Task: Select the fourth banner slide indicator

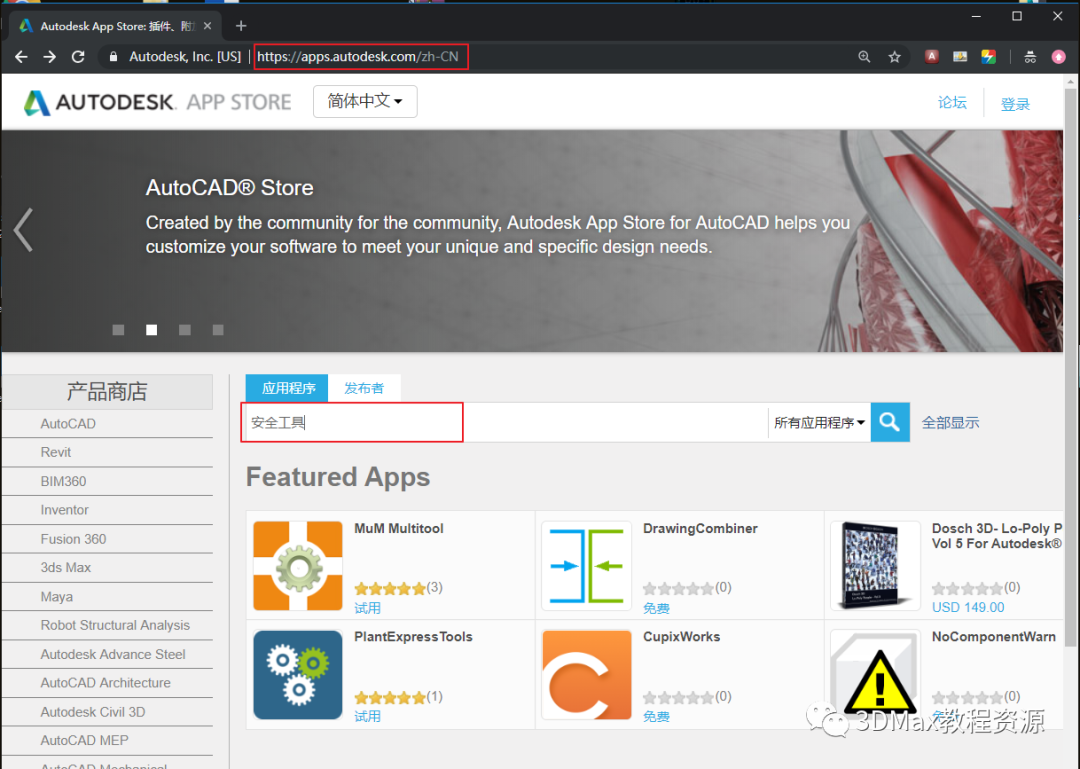Action: tap(218, 330)
